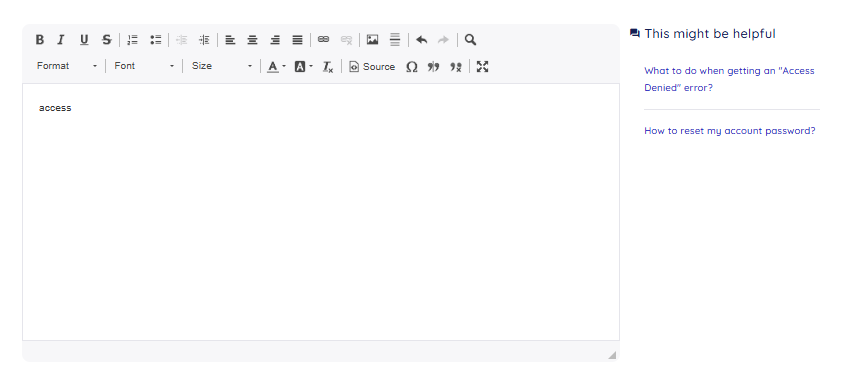Undo the last change
Image resolution: width=862 pixels, height=392 pixels.
tap(422, 40)
